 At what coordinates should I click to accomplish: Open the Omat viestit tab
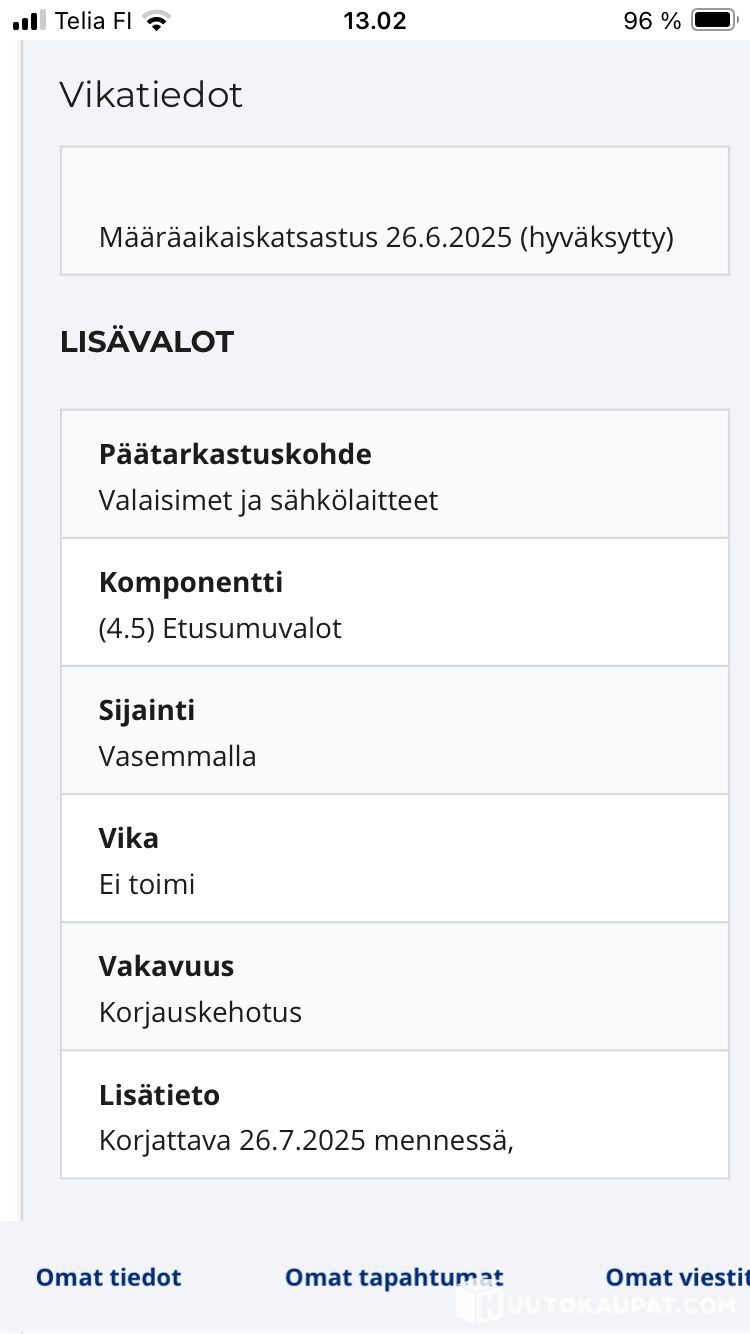click(676, 1277)
